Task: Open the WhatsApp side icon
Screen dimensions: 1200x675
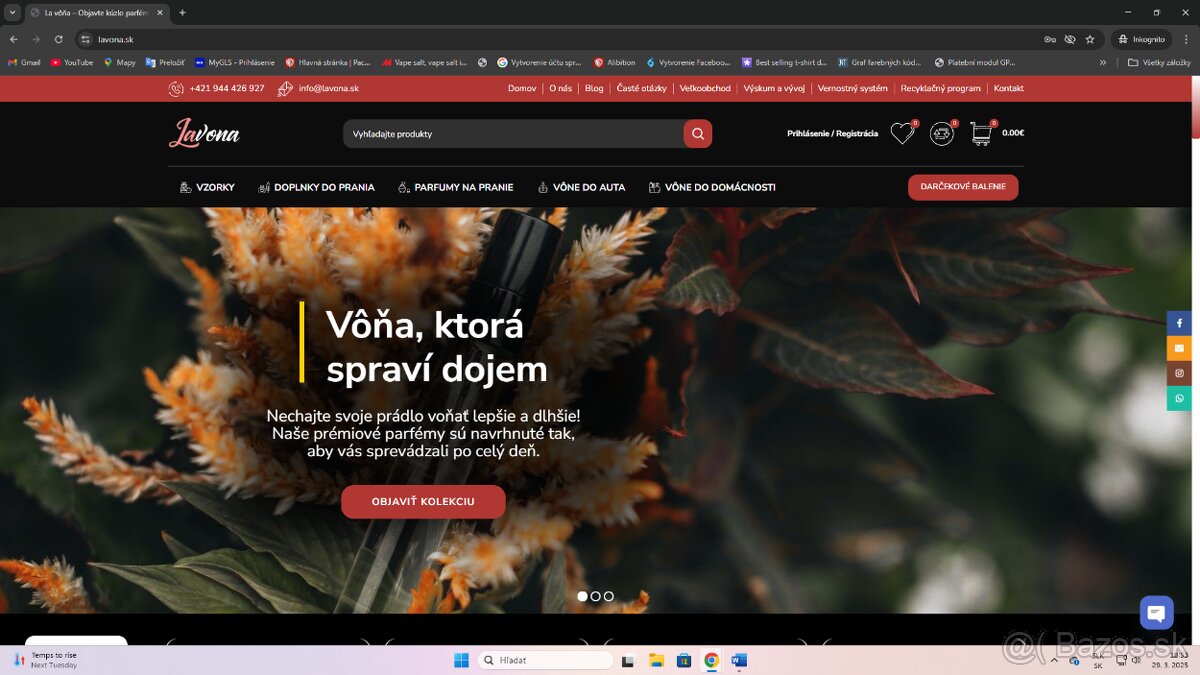Action: click(1179, 398)
